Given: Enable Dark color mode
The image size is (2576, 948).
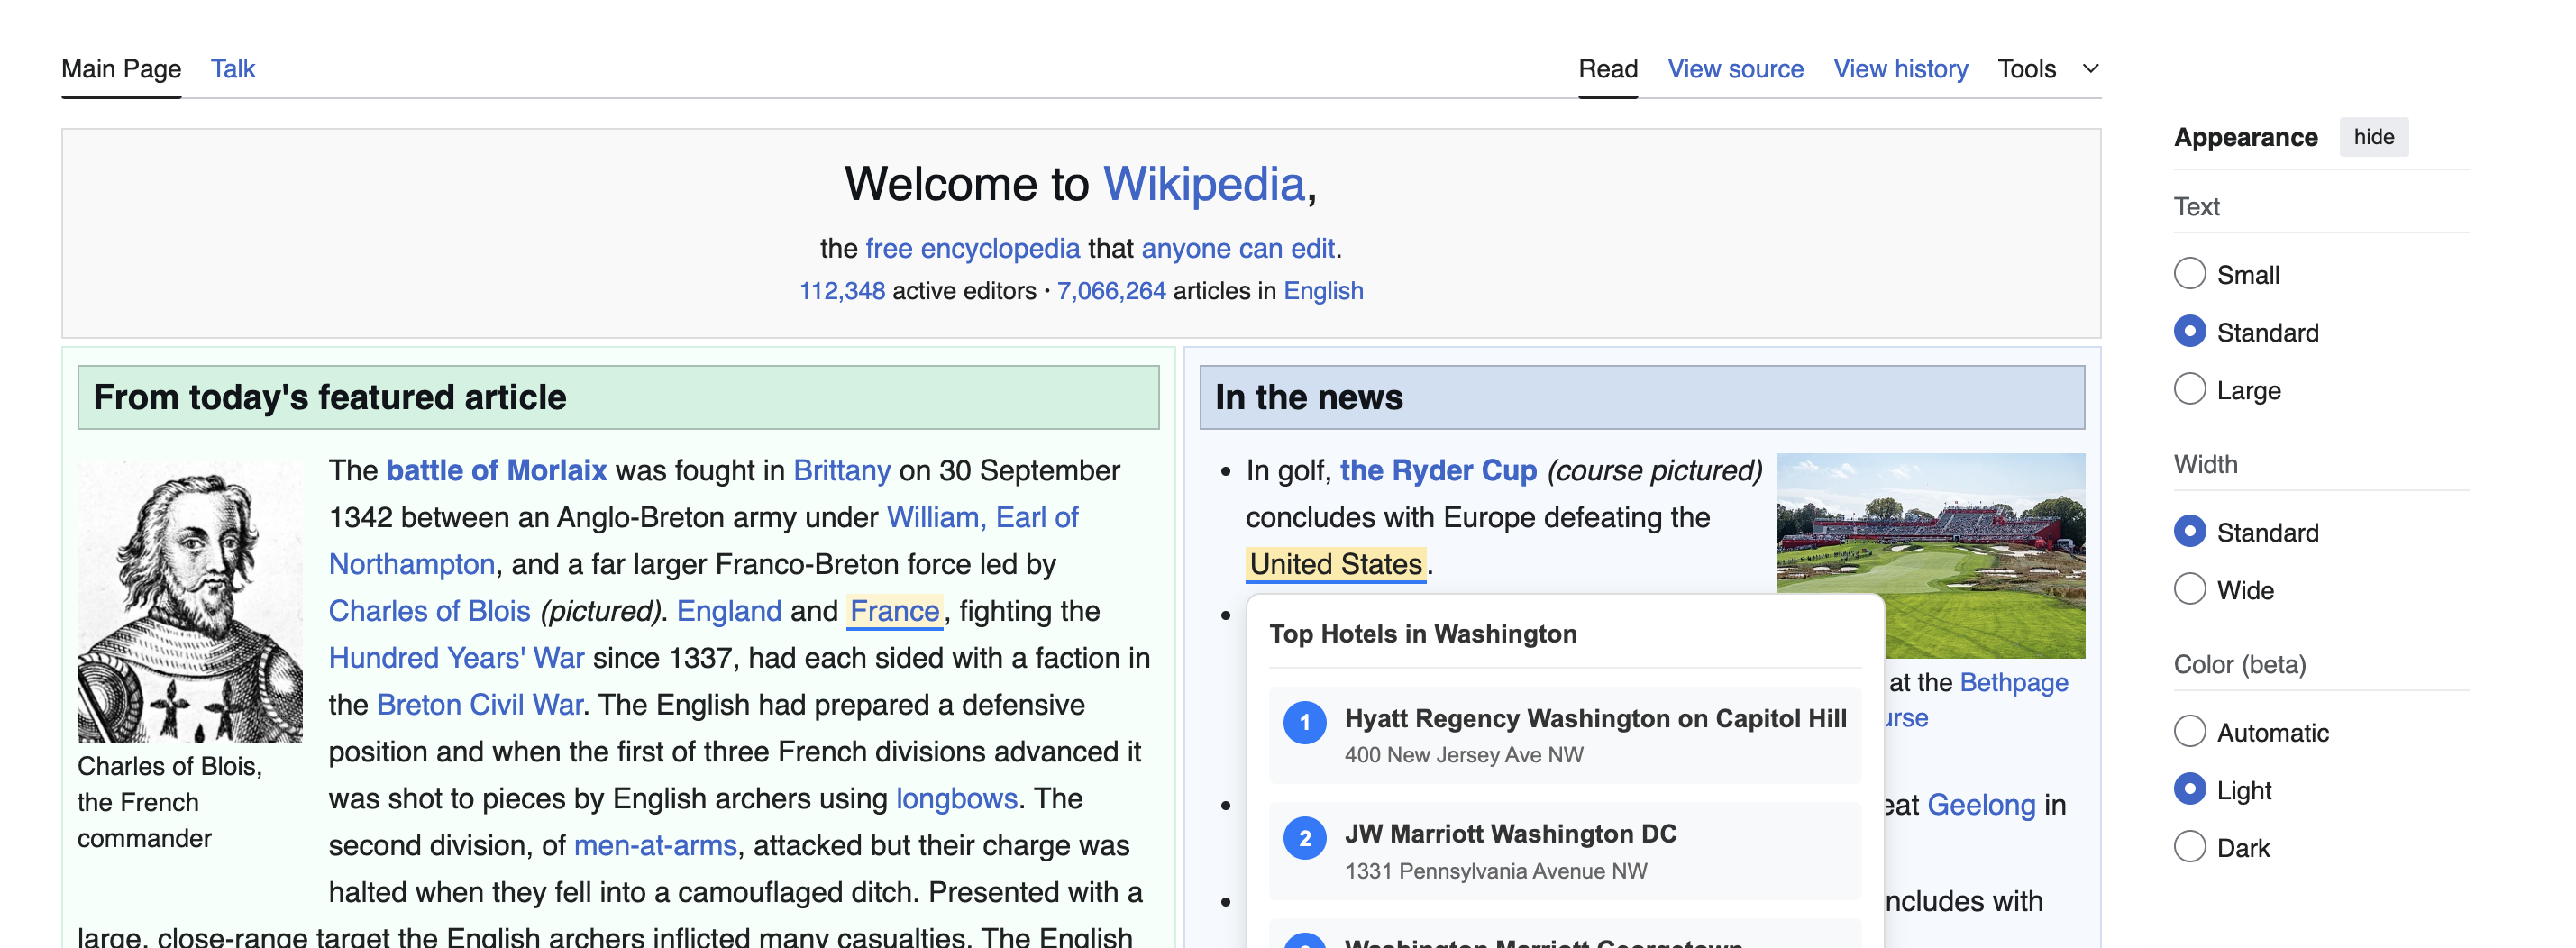Looking at the screenshot, I should (2189, 847).
